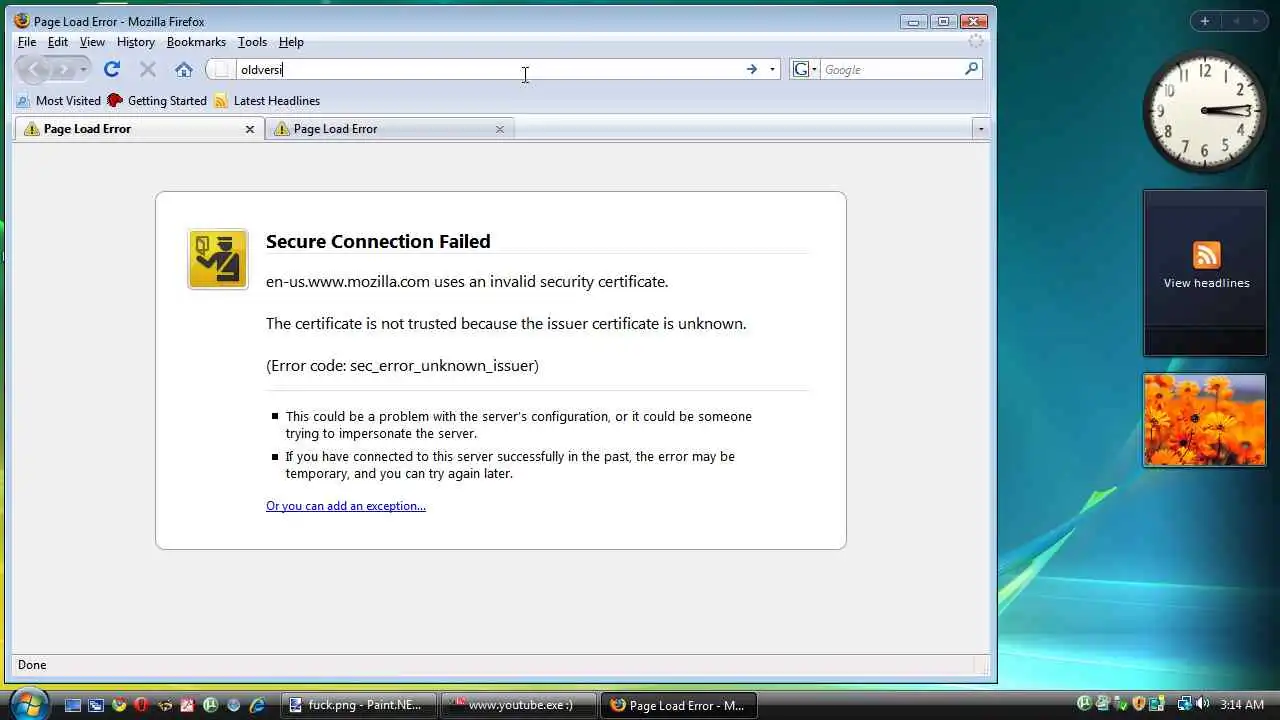1280x720 pixels.
Task: Click 'Or you can add an exception...' link
Action: (x=346, y=506)
